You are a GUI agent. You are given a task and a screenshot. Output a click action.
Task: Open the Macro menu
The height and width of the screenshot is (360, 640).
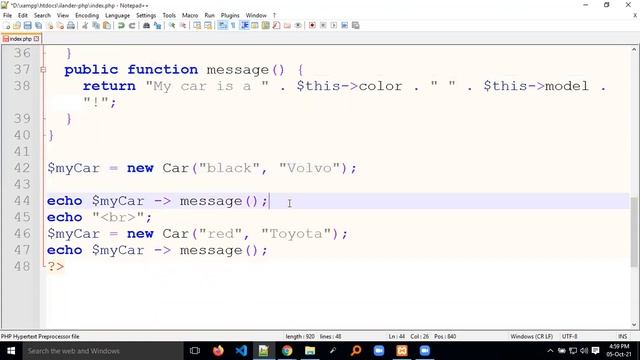pyautogui.click(x=190, y=15)
